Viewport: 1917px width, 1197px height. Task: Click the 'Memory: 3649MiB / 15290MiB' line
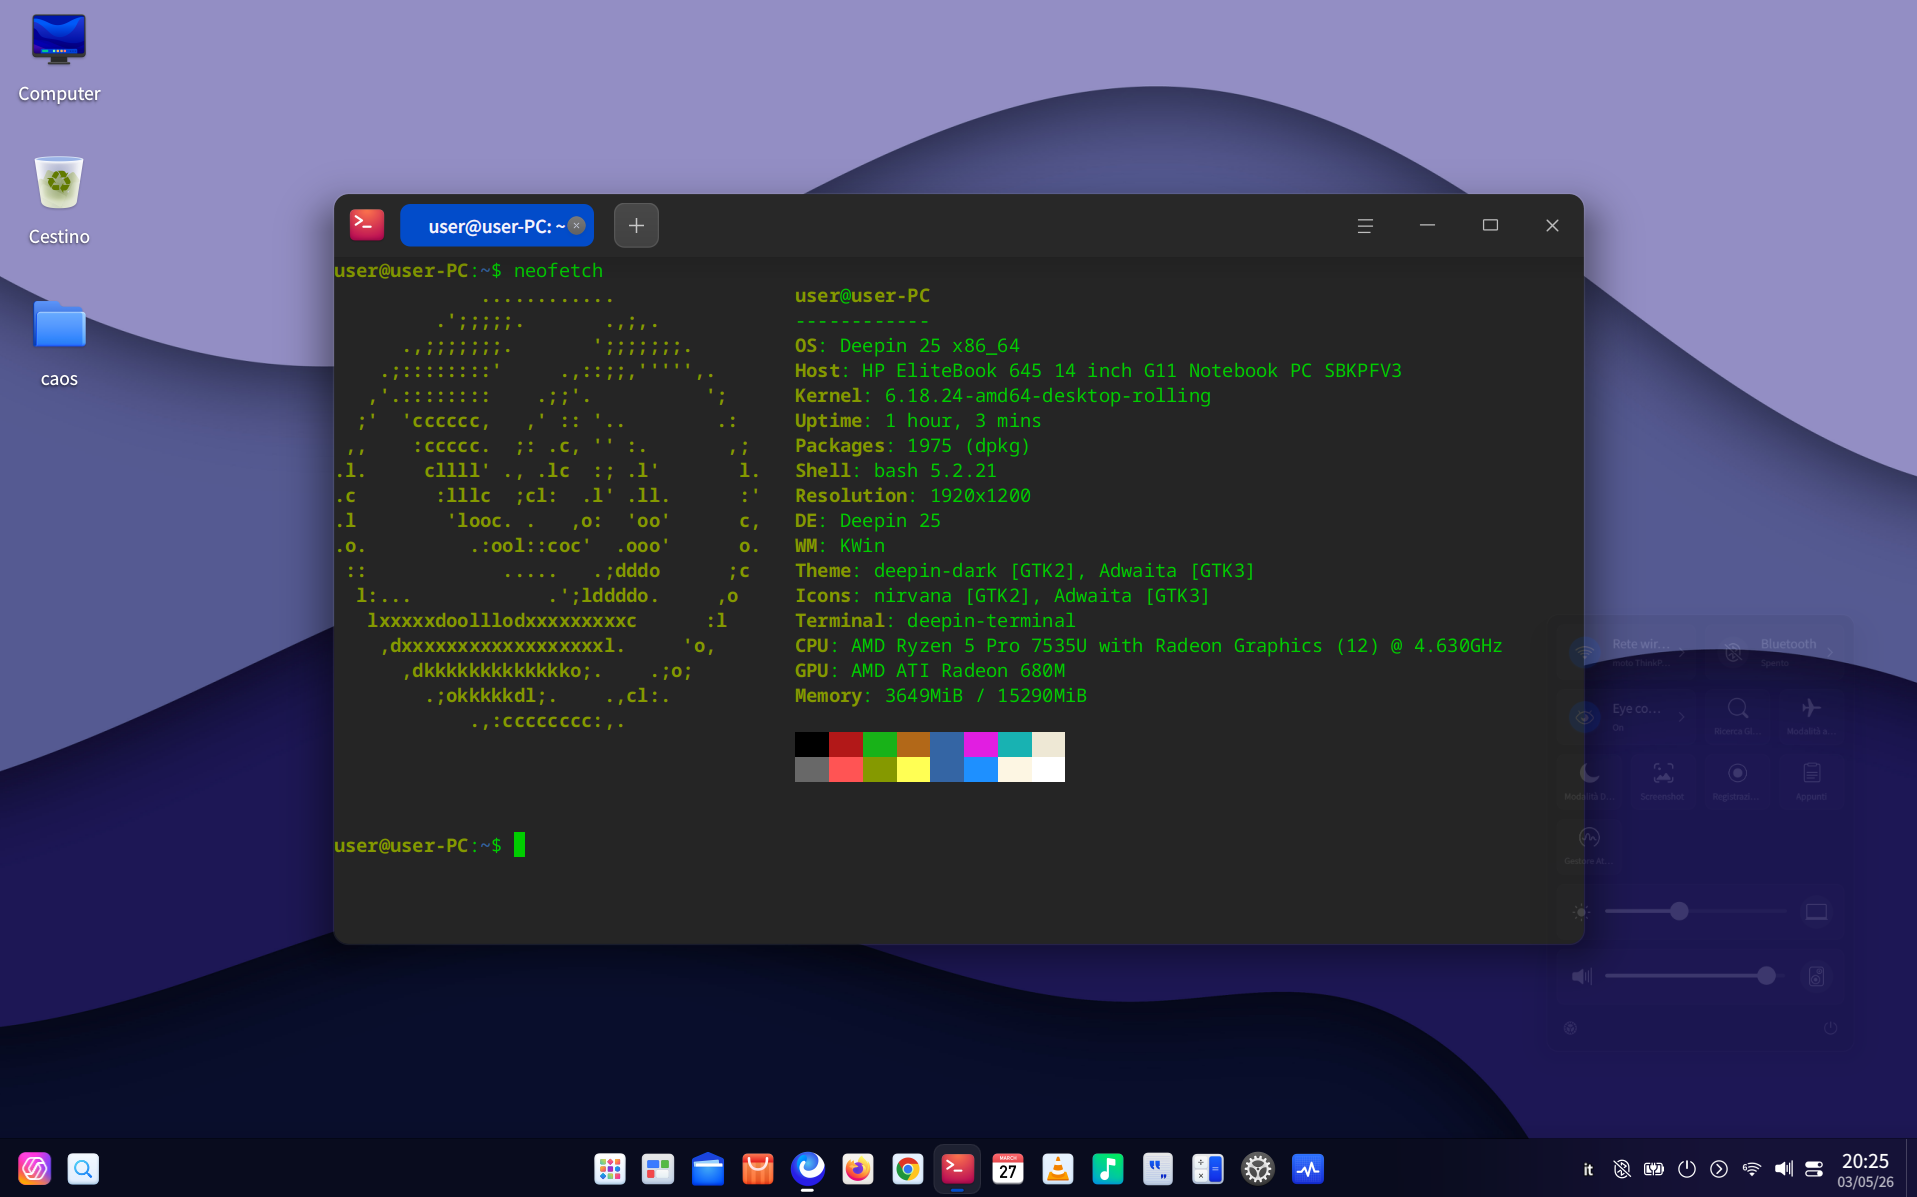[941, 696]
